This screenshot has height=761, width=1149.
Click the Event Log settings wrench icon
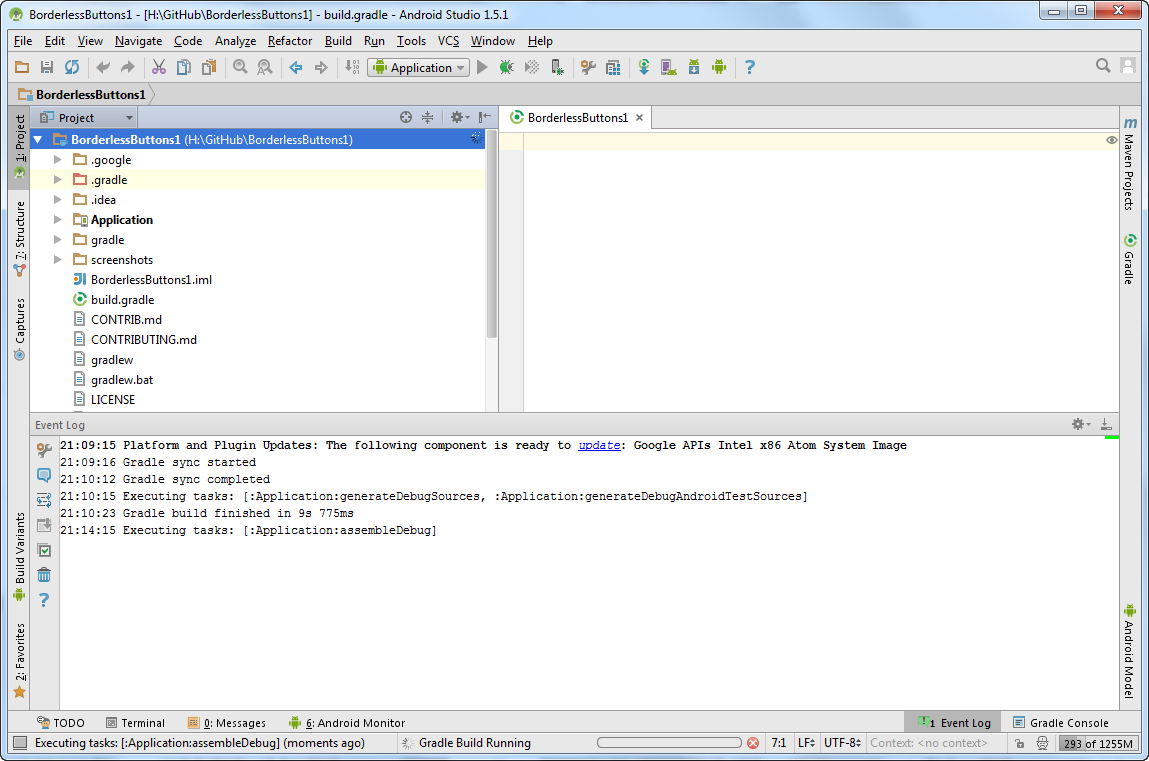tap(44, 451)
